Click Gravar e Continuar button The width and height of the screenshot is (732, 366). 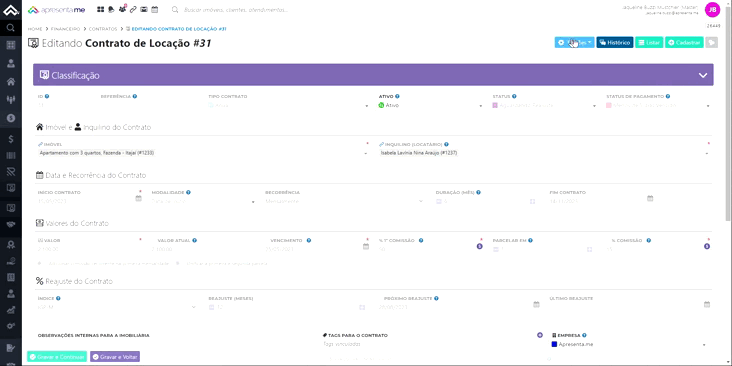pyautogui.click(x=57, y=357)
